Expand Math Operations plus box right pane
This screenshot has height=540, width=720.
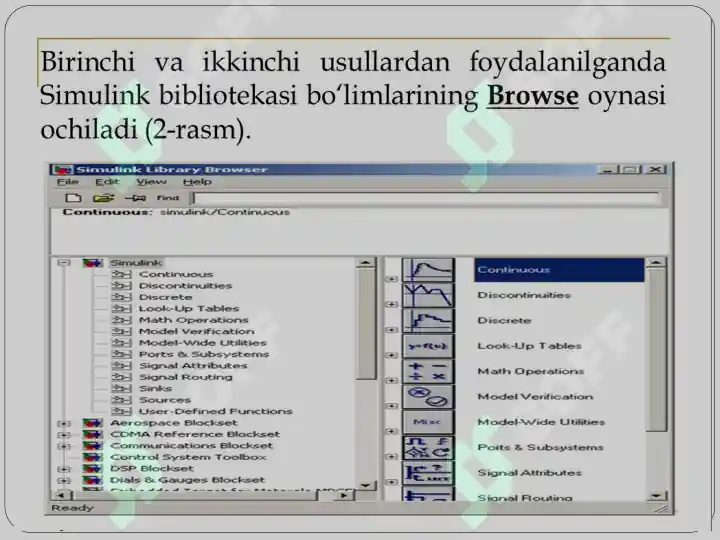pos(391,380)
